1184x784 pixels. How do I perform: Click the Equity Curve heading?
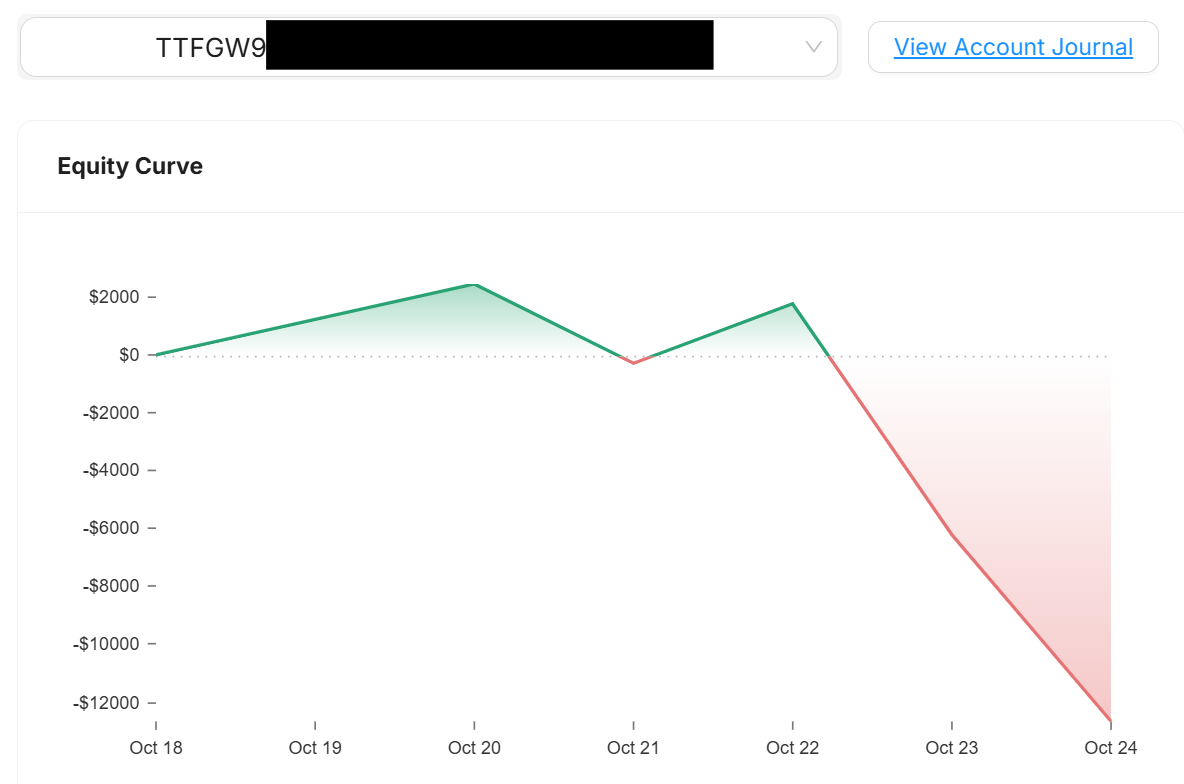130,166
